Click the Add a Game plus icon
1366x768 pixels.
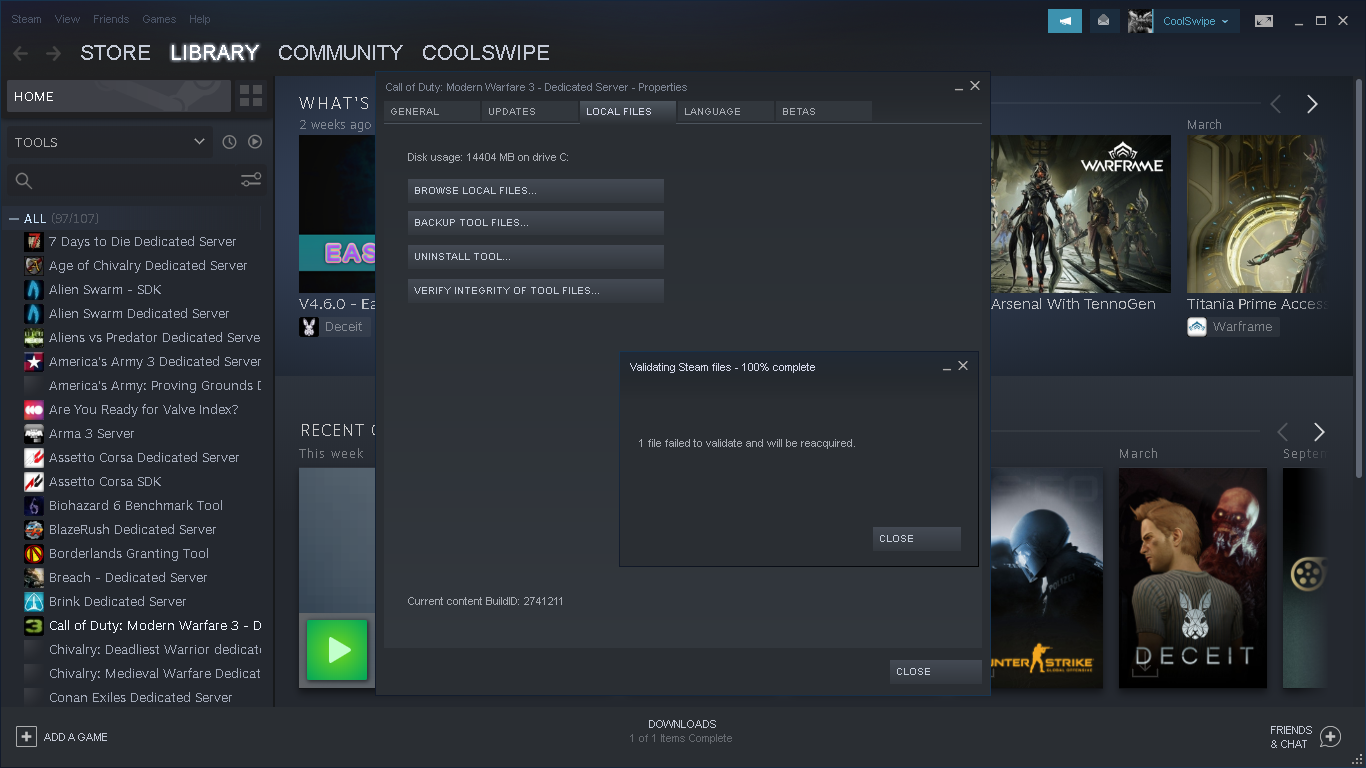(26, 737)
